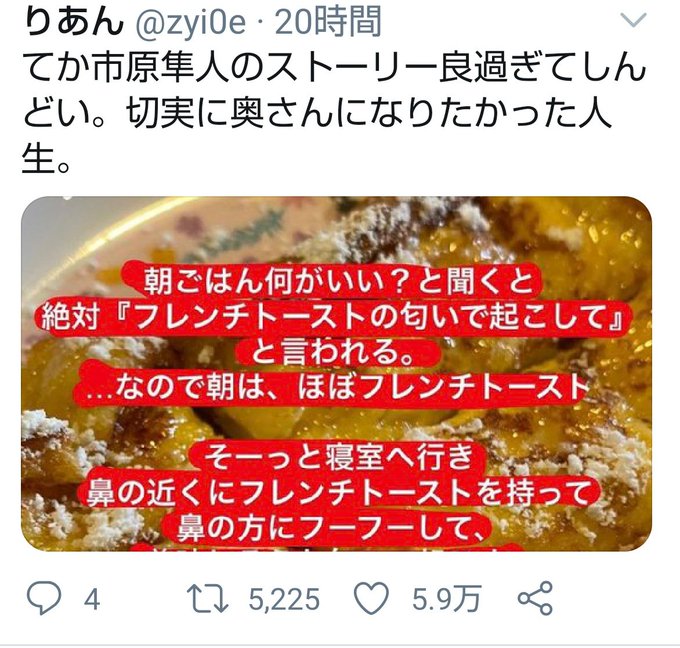Click the @zyi0e handle

(x=191, y=23)
